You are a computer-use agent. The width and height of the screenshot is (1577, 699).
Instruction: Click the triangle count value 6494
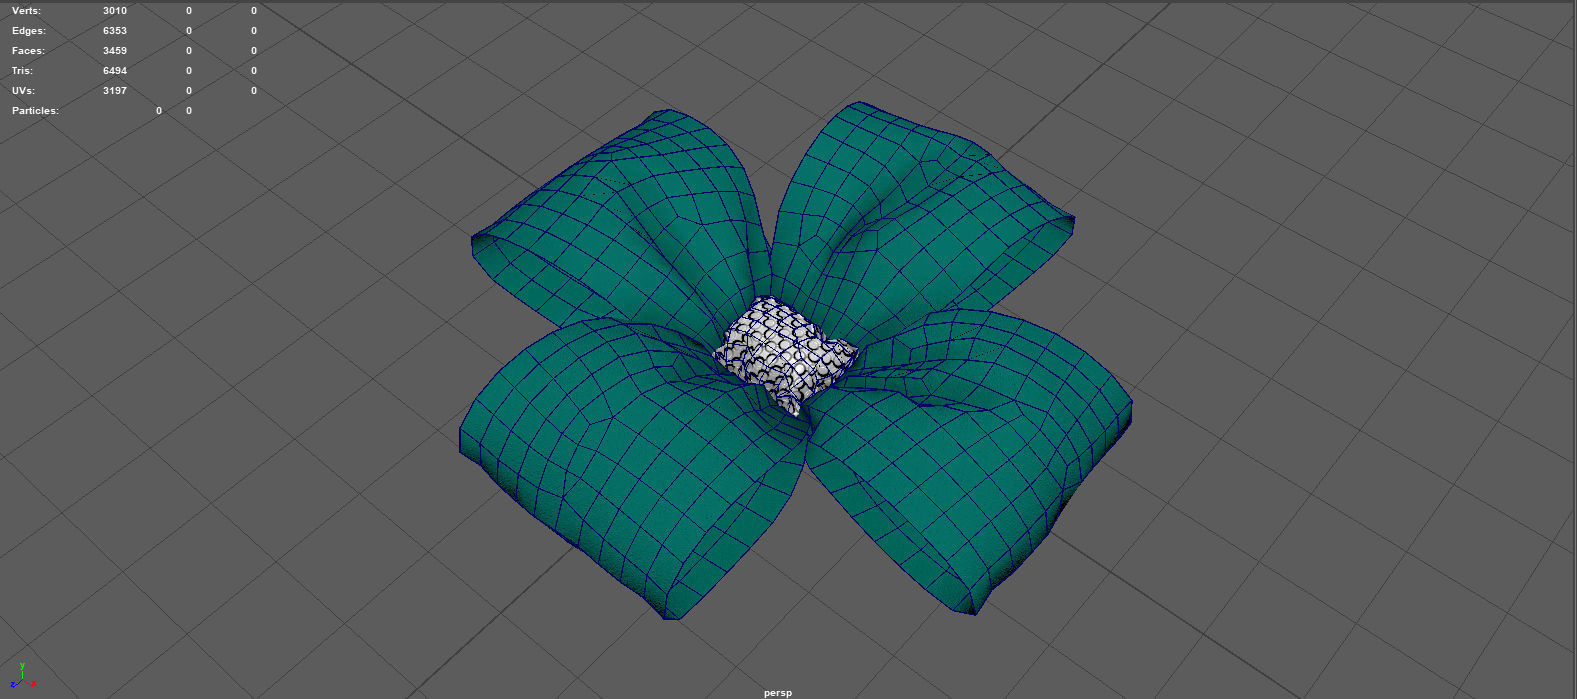pos(115,71)
